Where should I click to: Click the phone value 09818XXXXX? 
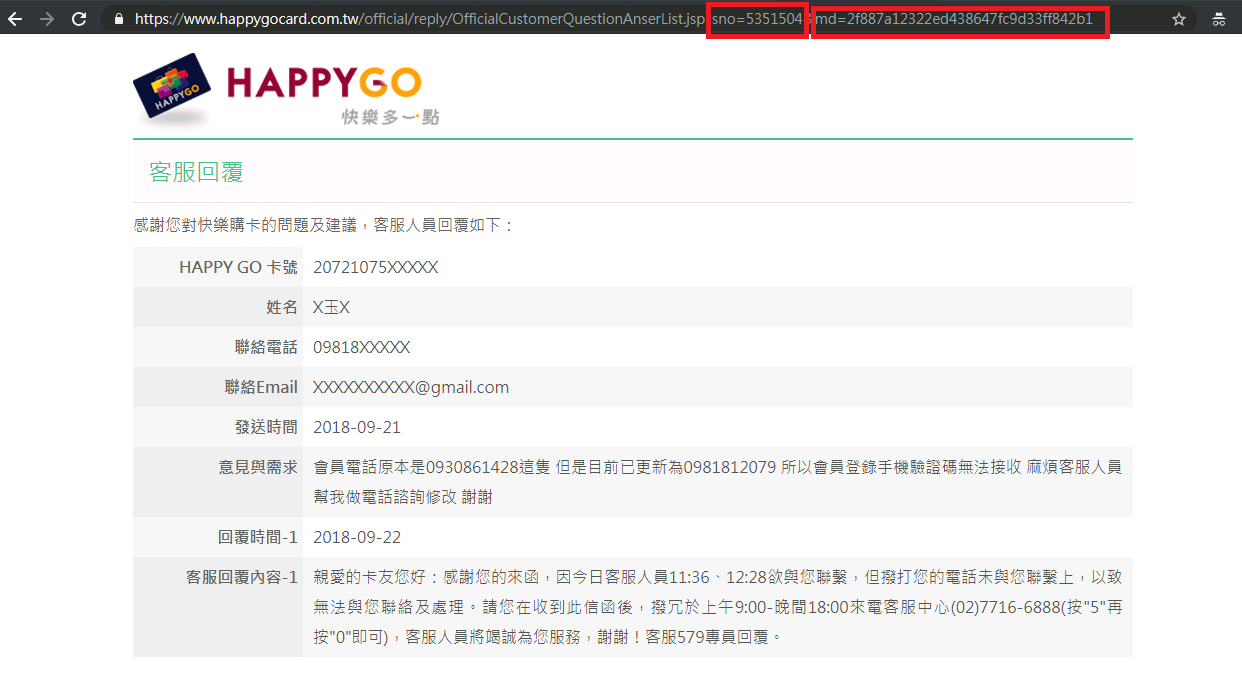pyautogui.click(x=361, y=347)
